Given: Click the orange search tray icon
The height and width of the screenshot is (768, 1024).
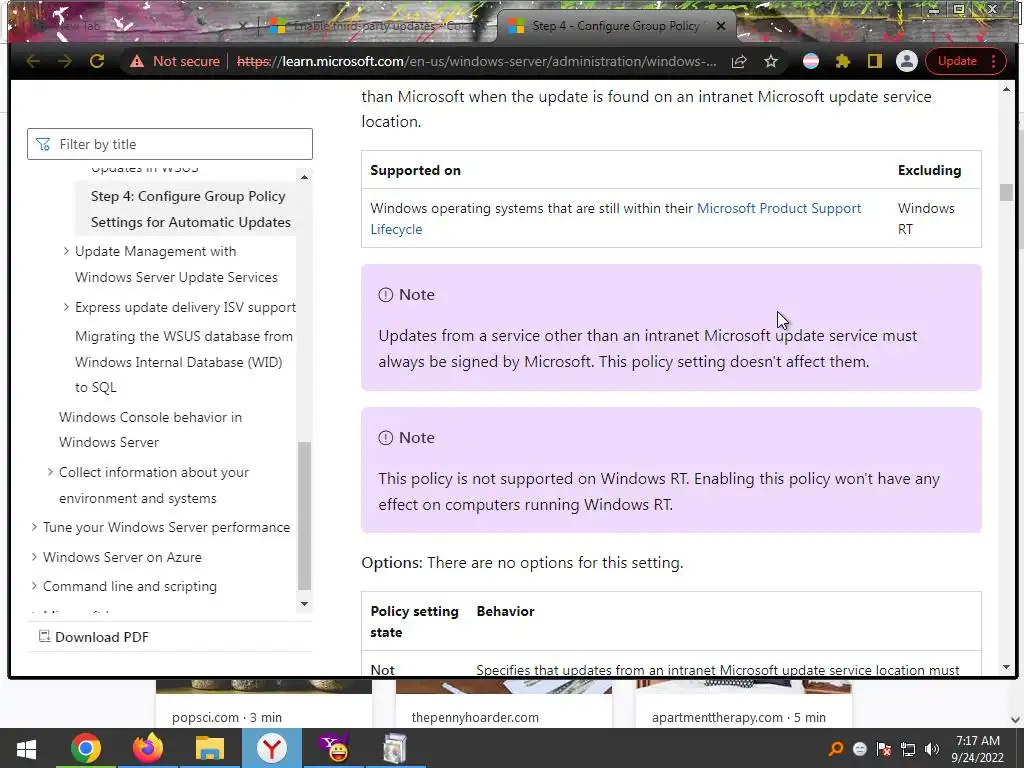Looking at the screenshot, I should pyautogui.click(x=836, y=749).
